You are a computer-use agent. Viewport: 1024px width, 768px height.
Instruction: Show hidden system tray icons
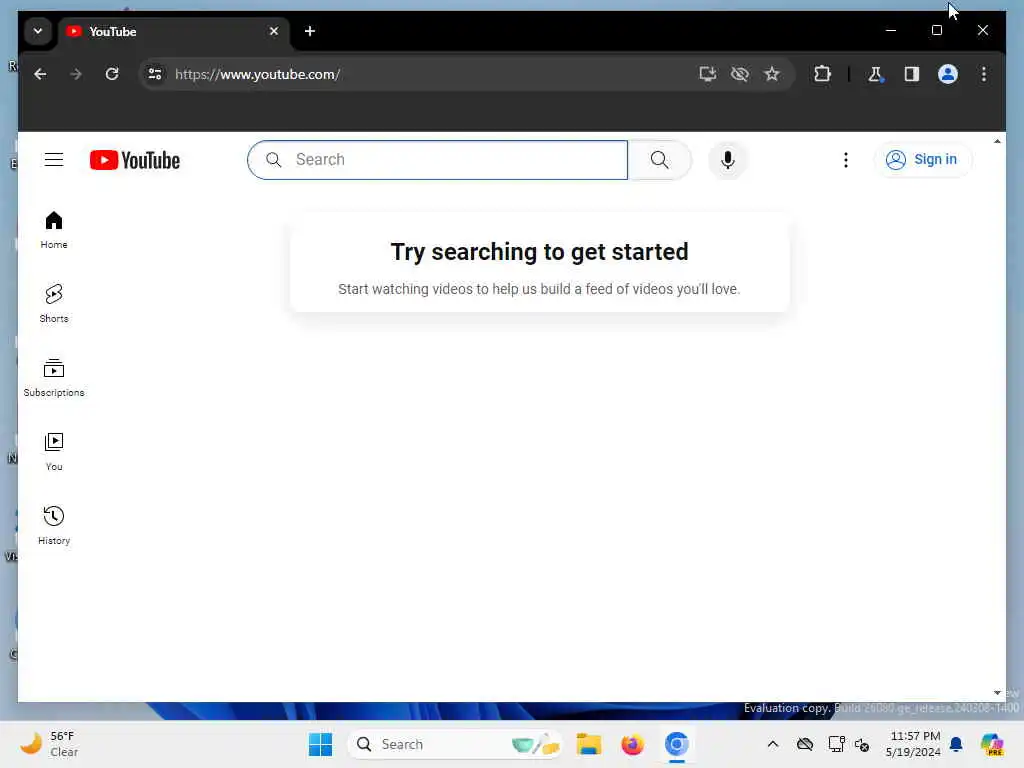click(773, 744)
